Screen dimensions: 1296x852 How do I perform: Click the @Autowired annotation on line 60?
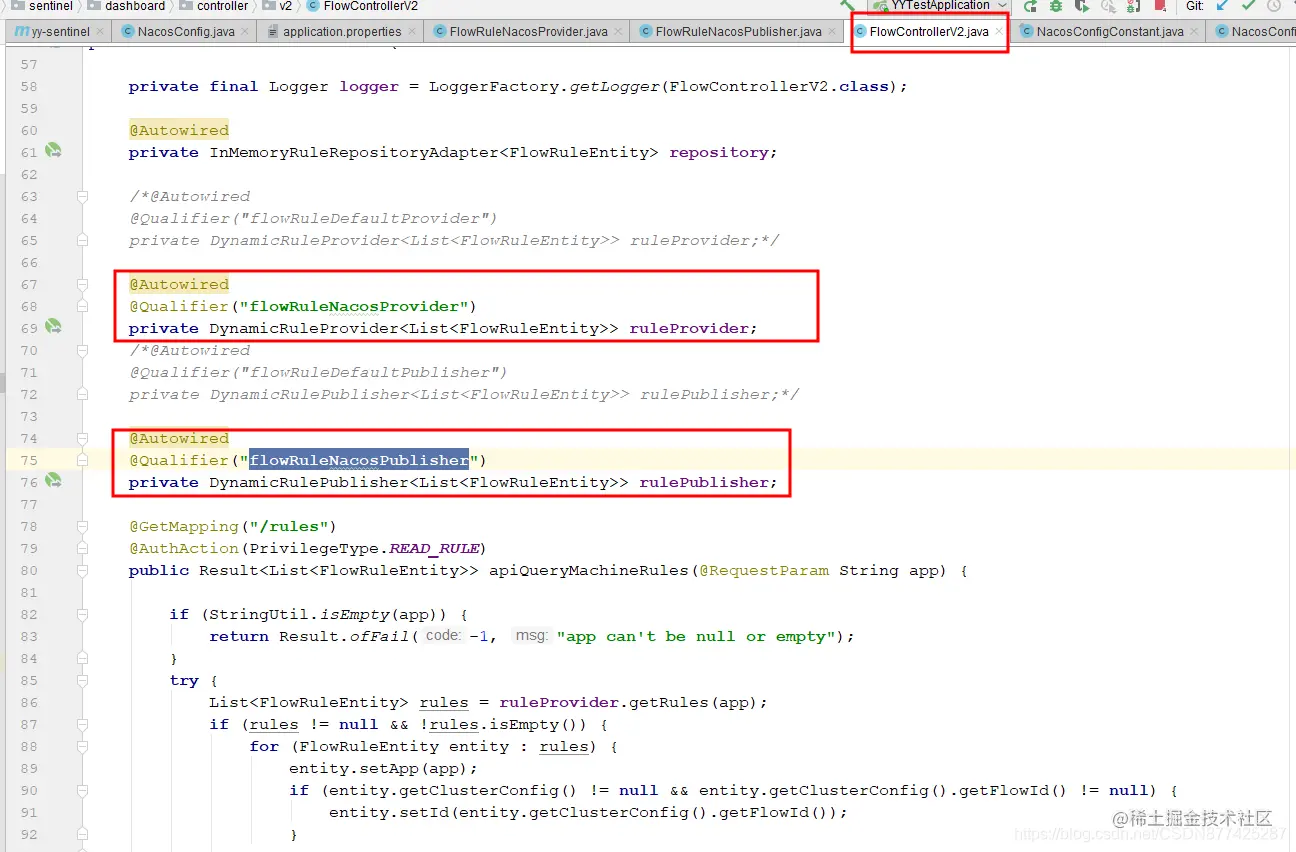tap(179, 130)
